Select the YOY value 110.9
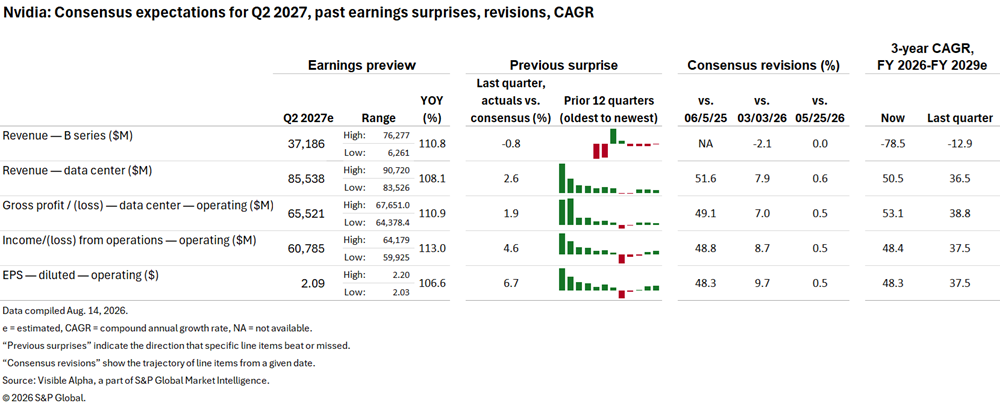Image resolution: width=1000 pixels, height=406 pixels. click(x=433, y=214)
